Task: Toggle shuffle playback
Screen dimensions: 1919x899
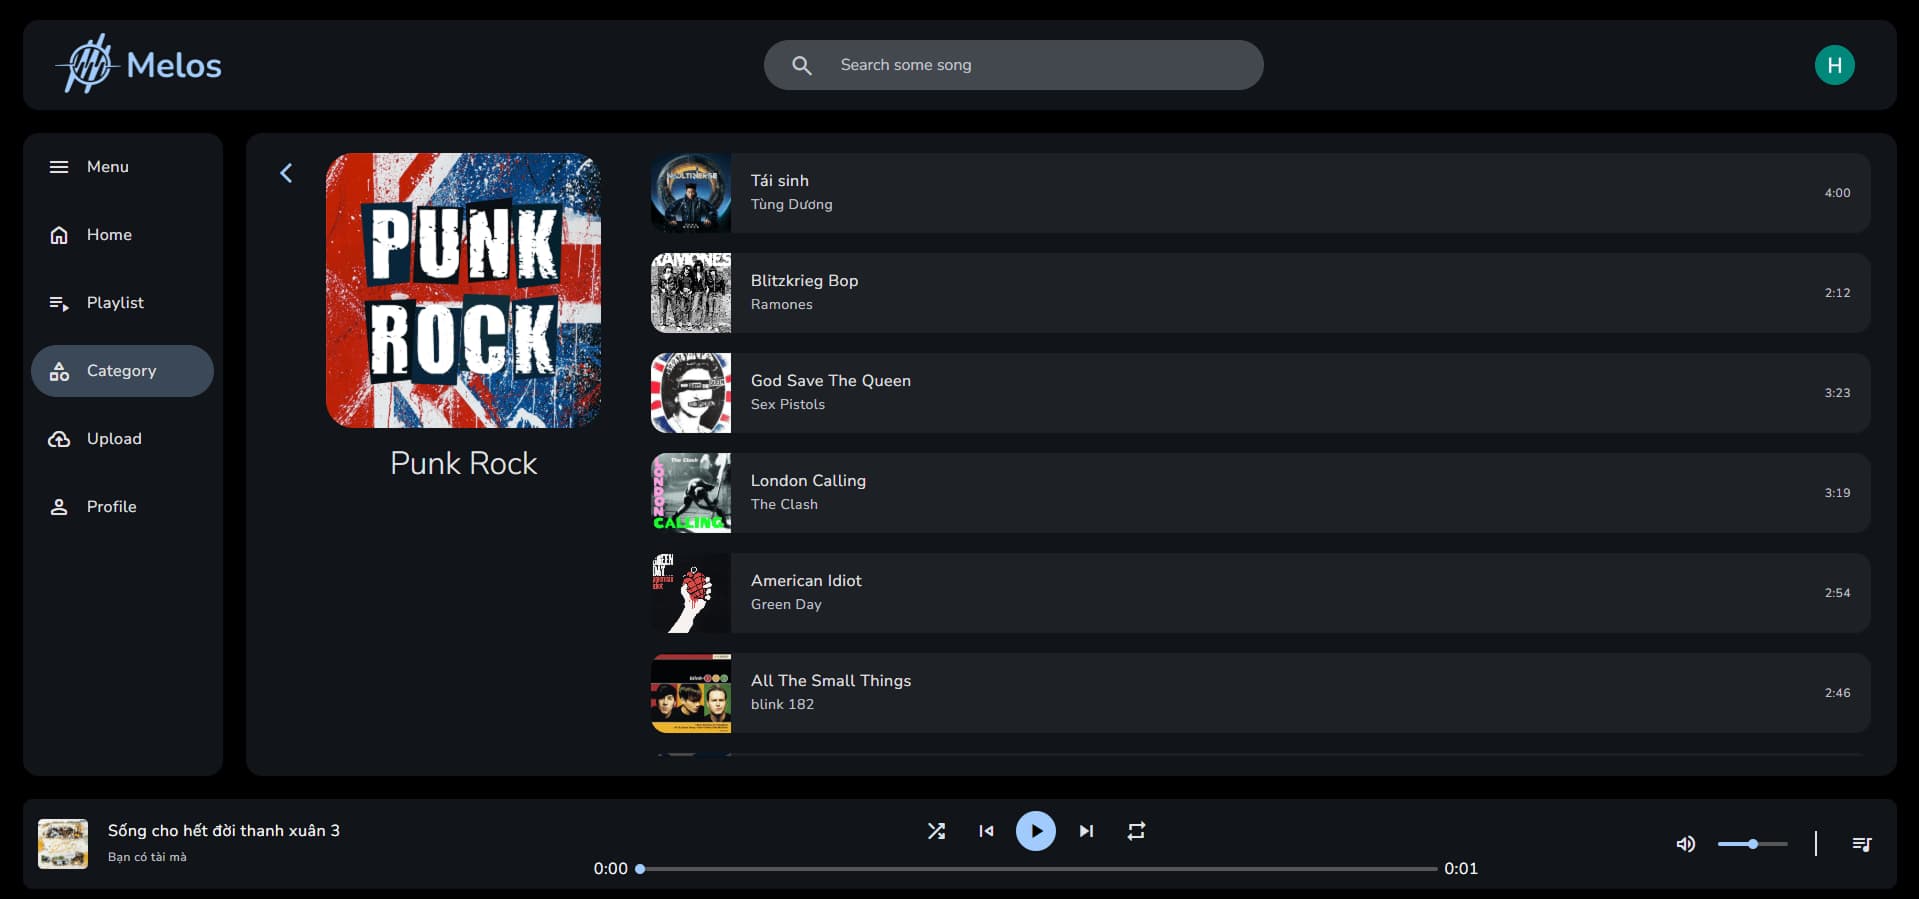Action: pyautogui.click(x=936, y=831)
